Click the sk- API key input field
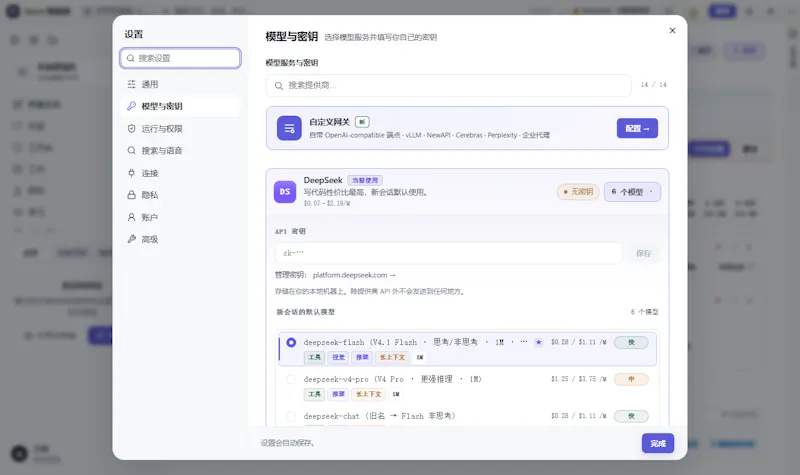The height and width of the screenshot is (475, 800). tap(448, 253)
